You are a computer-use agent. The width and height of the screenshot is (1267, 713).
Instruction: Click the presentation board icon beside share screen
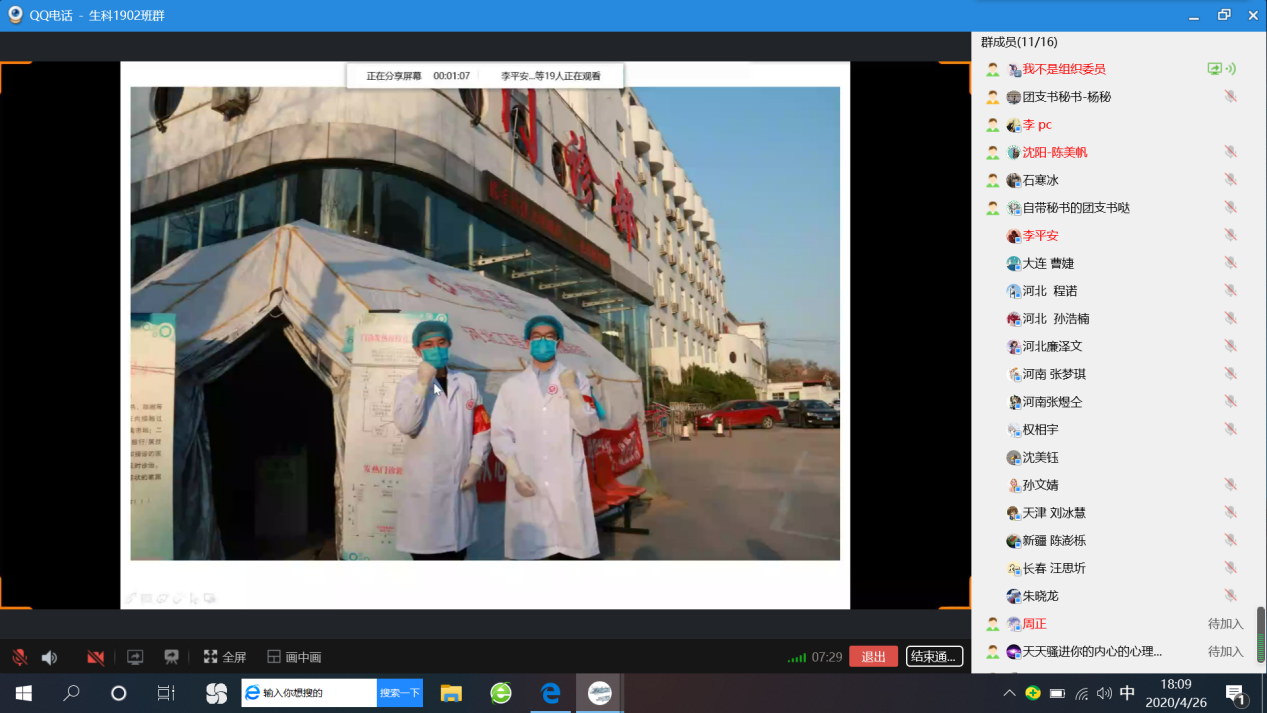[171, 657]
